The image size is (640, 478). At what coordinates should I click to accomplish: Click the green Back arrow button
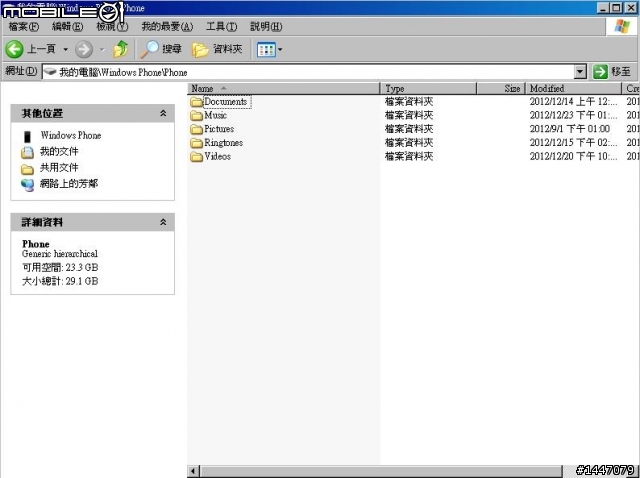(14, 49)
